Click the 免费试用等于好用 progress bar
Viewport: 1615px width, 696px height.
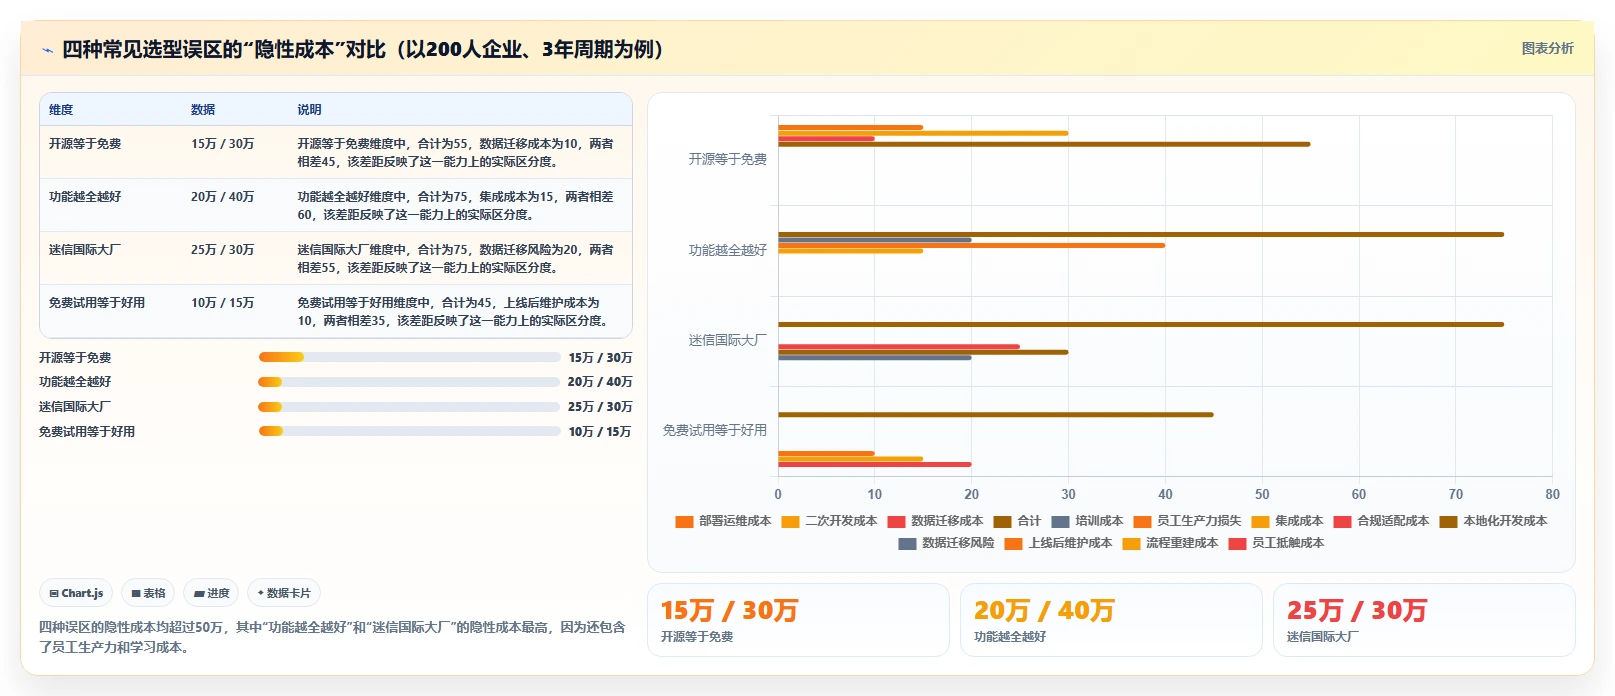(x=409, y=431)
